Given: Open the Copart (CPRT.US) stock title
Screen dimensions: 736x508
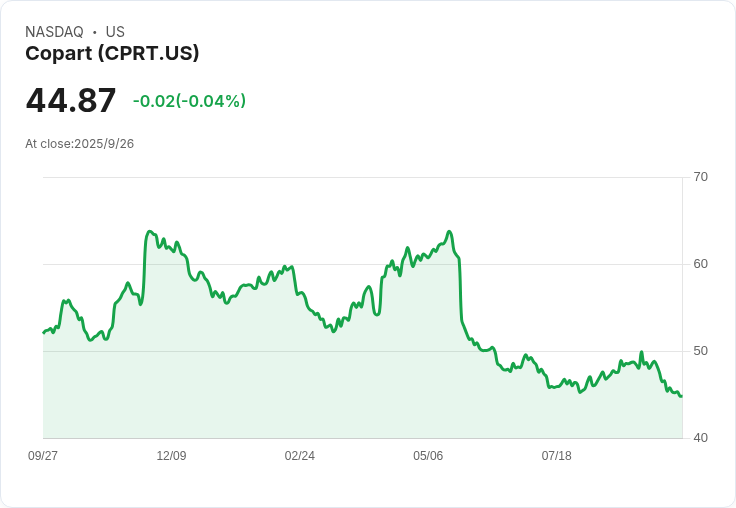Looking at the screenshot, I should 112,53.
